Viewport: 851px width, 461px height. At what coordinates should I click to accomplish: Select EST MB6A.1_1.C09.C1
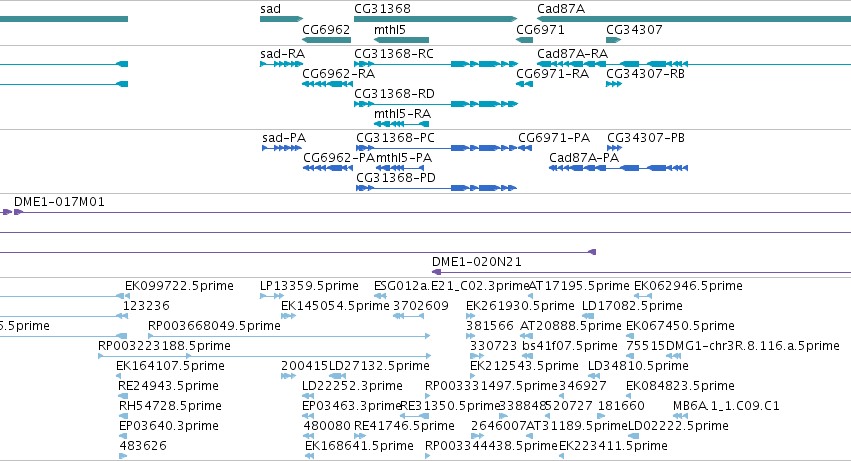[x=726, y=406]
